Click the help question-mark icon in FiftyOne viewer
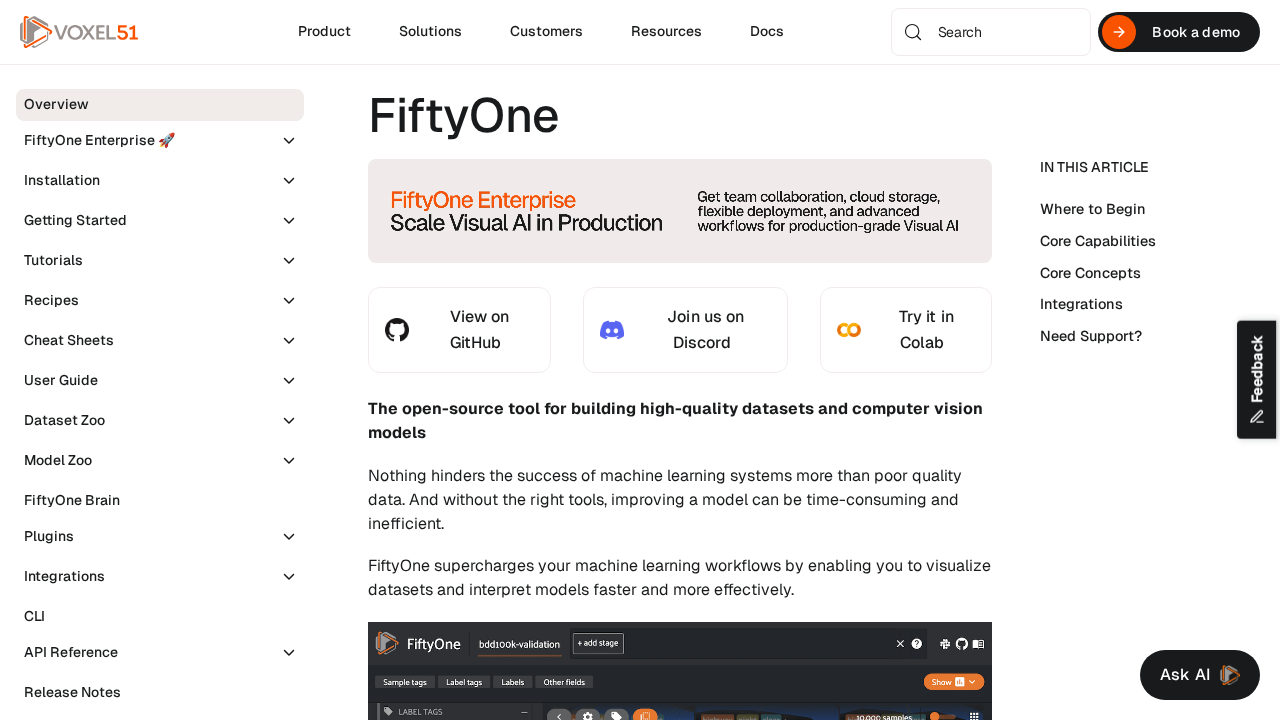The width and height of the screenshot is (1280, 720). point(917,643)
